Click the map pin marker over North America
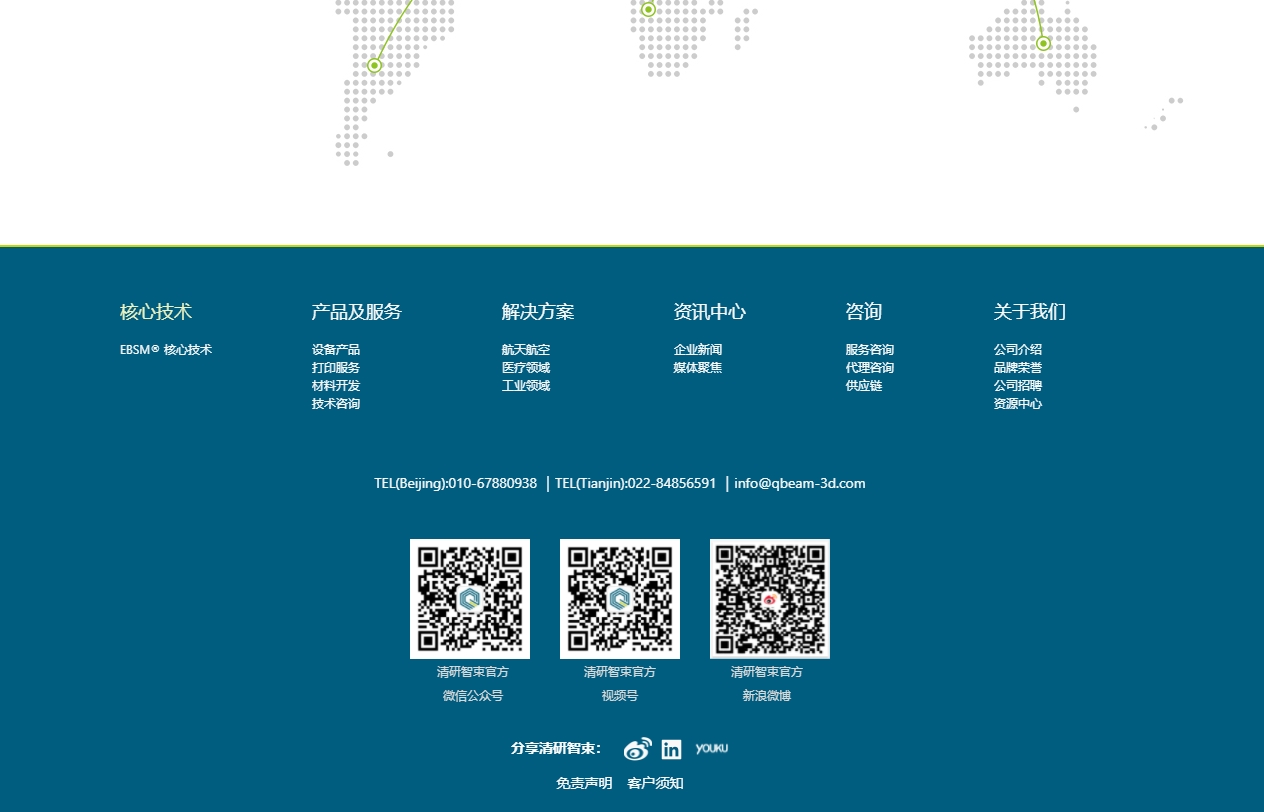Image resolution: width=1264 pixels, height=812 pixels. tap(374, 65)
